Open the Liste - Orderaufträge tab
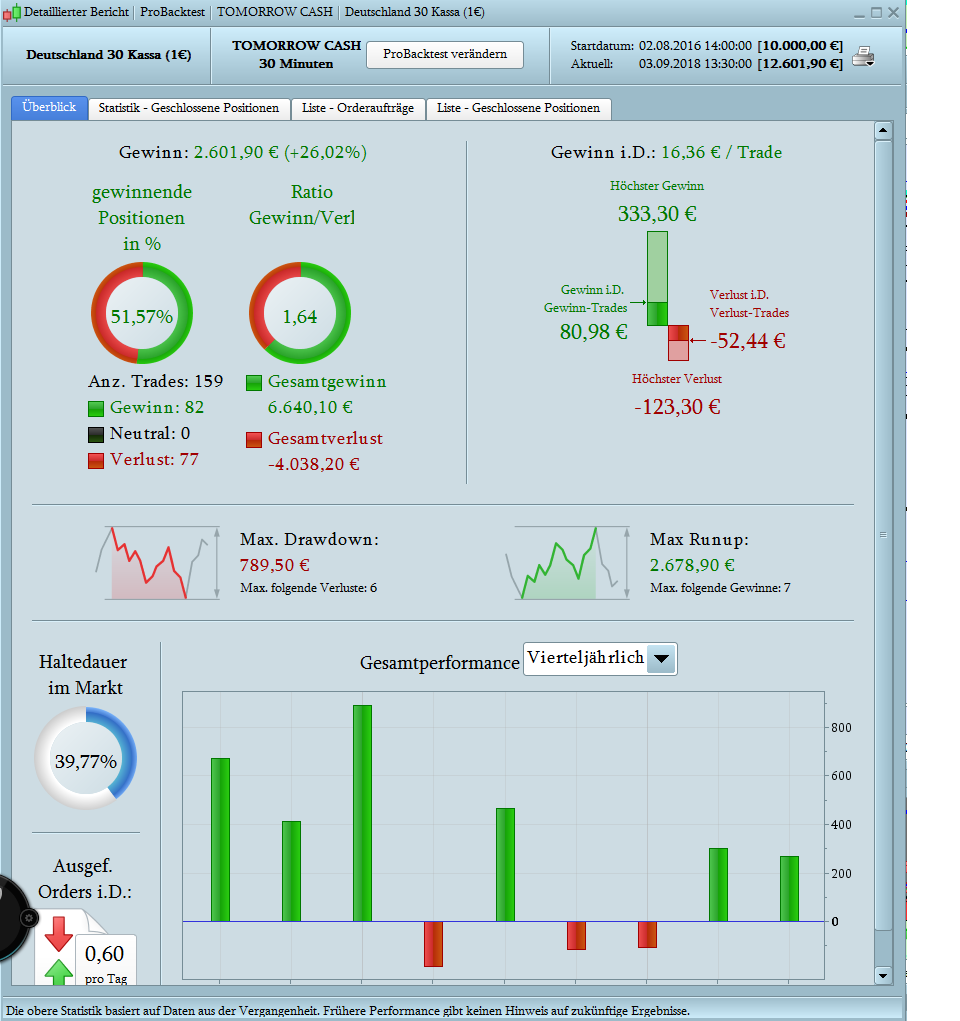 (x=358, y=109)
